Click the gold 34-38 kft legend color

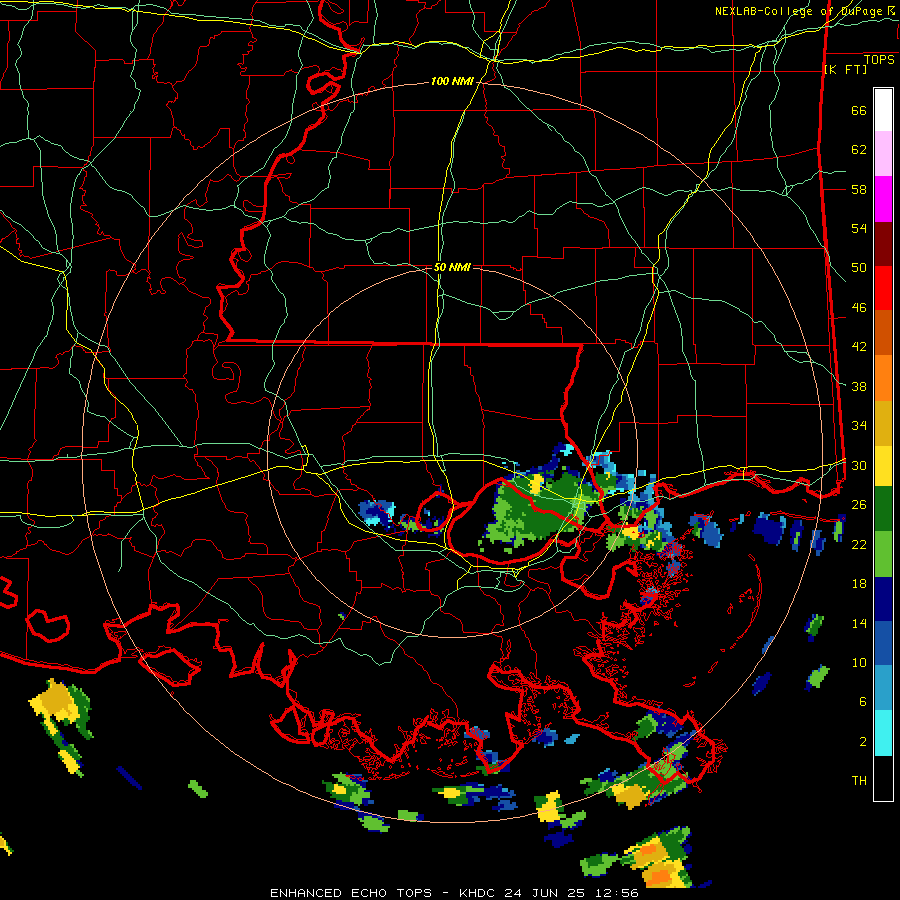point(883,423)
